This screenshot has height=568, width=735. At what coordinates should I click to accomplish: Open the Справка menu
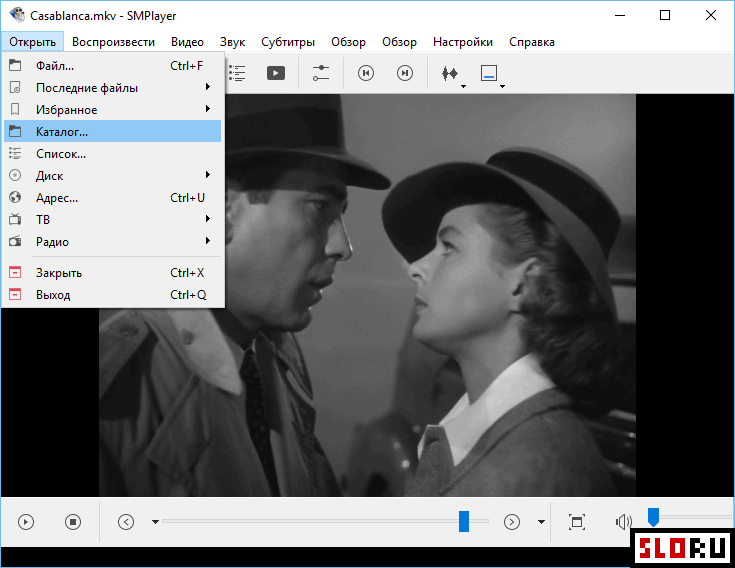click(x=532, y=42)
